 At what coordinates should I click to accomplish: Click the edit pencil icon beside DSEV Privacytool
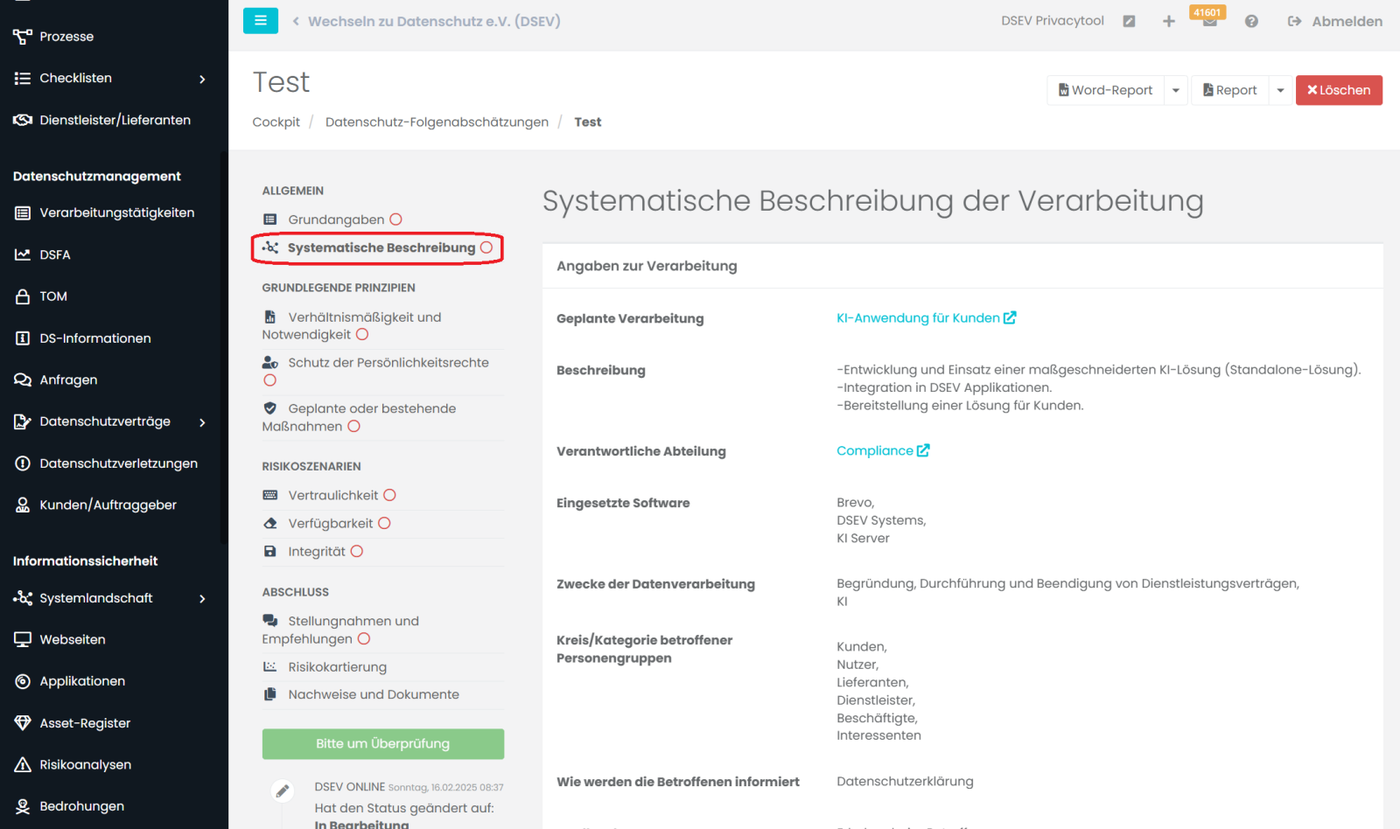(1129, 21)
